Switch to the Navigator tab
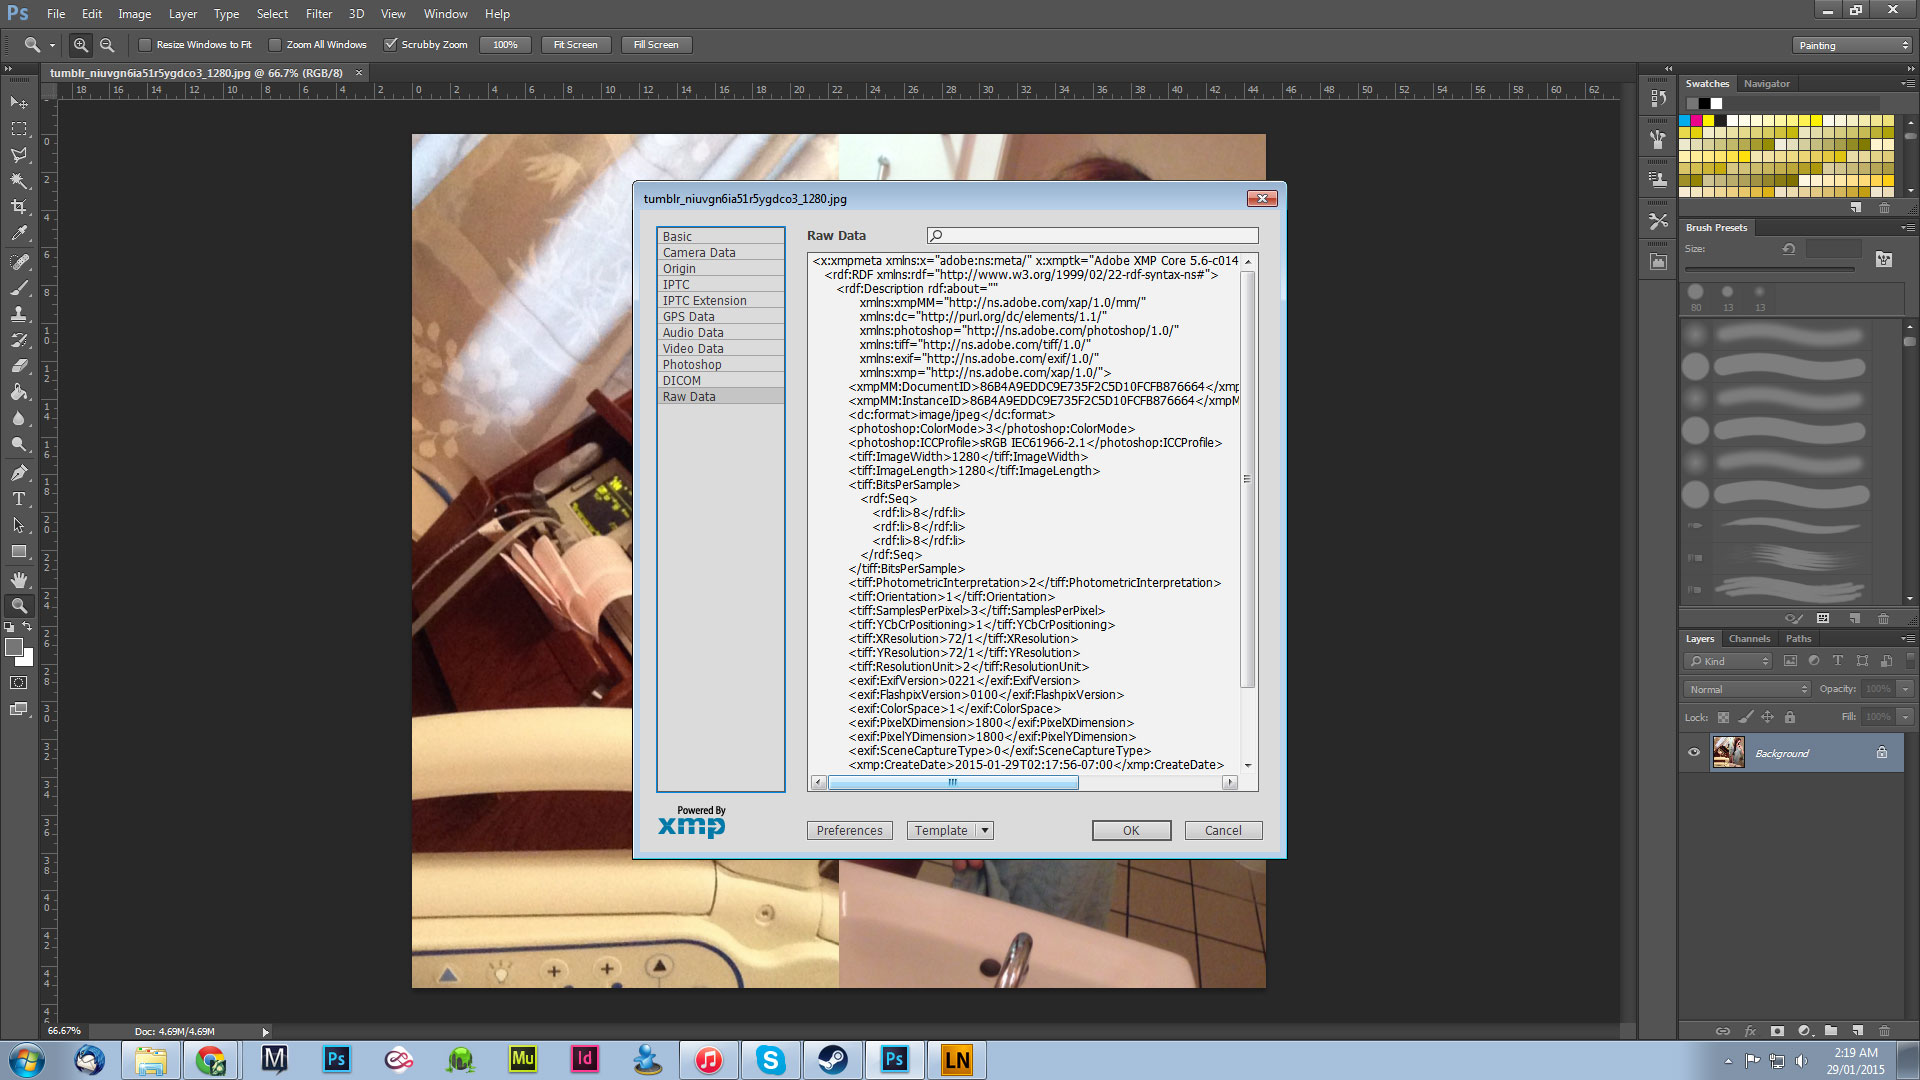 point(1767,84)
